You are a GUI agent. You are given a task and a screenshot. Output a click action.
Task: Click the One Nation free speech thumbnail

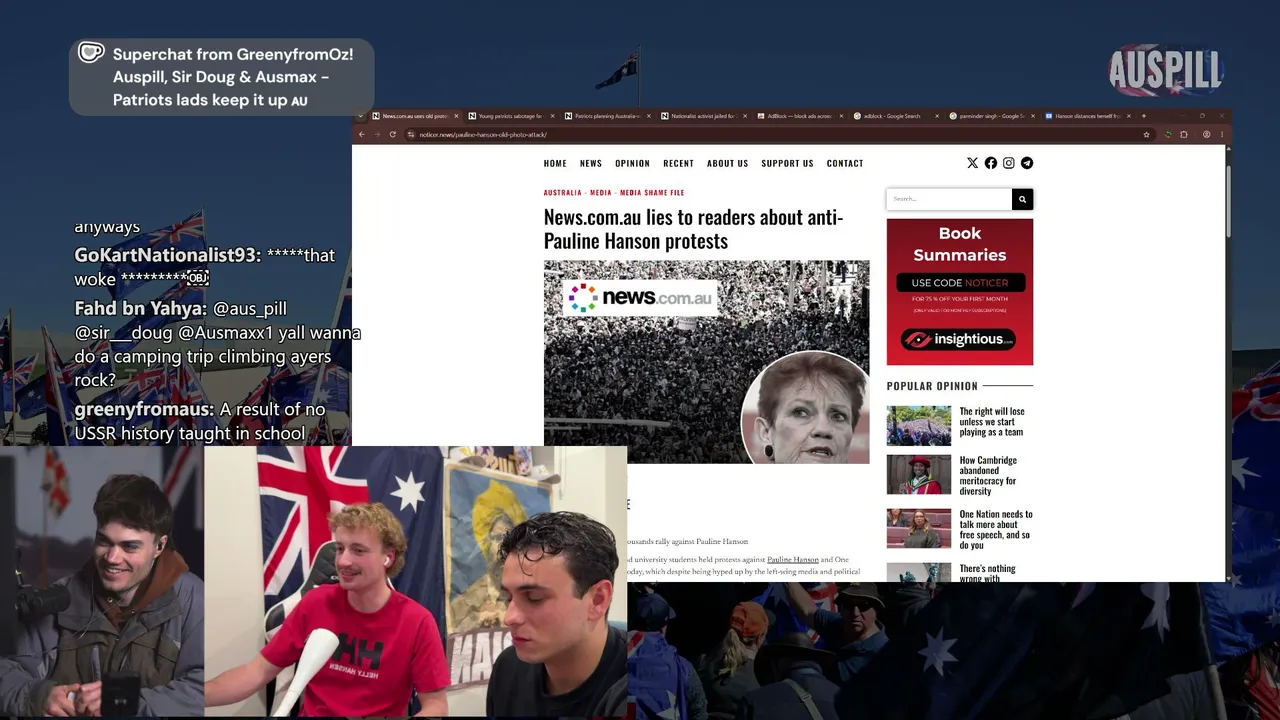(x=919, y=529)
